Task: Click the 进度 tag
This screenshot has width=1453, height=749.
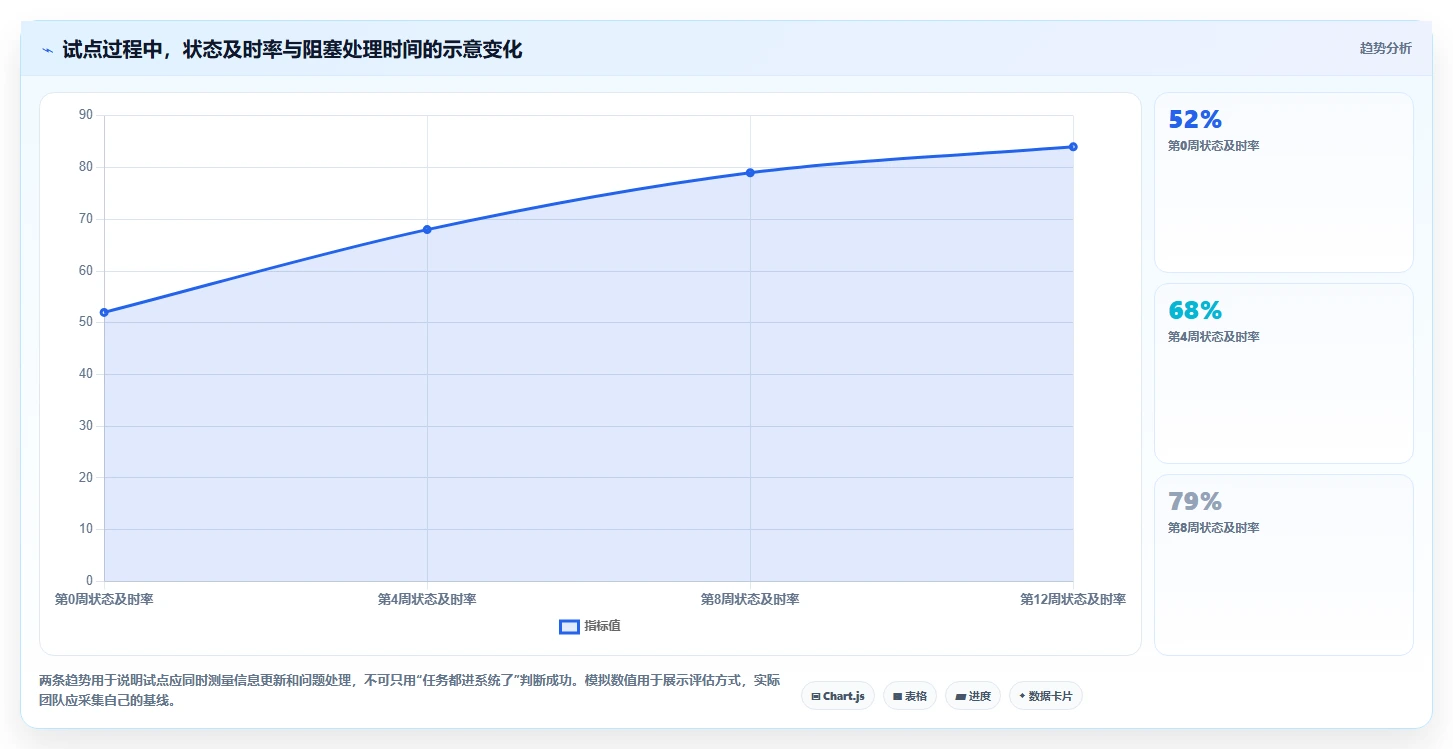Action: pyautogui.click(x=973, y=696)
